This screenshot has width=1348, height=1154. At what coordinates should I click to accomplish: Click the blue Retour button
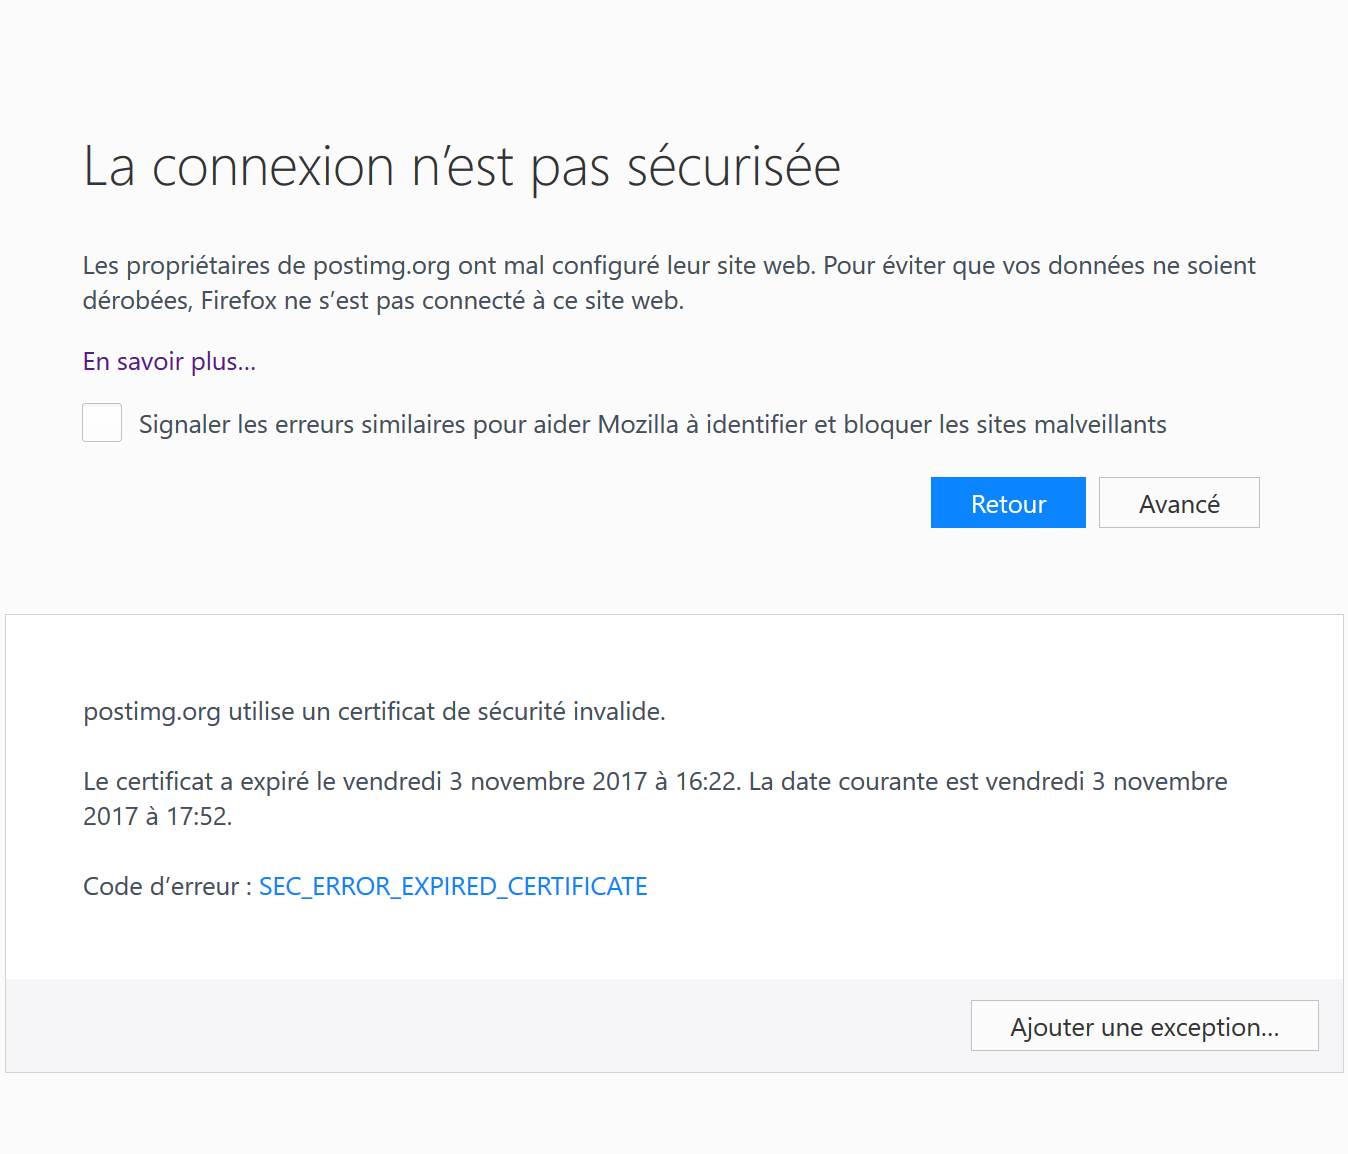[x=1008, y=503]
